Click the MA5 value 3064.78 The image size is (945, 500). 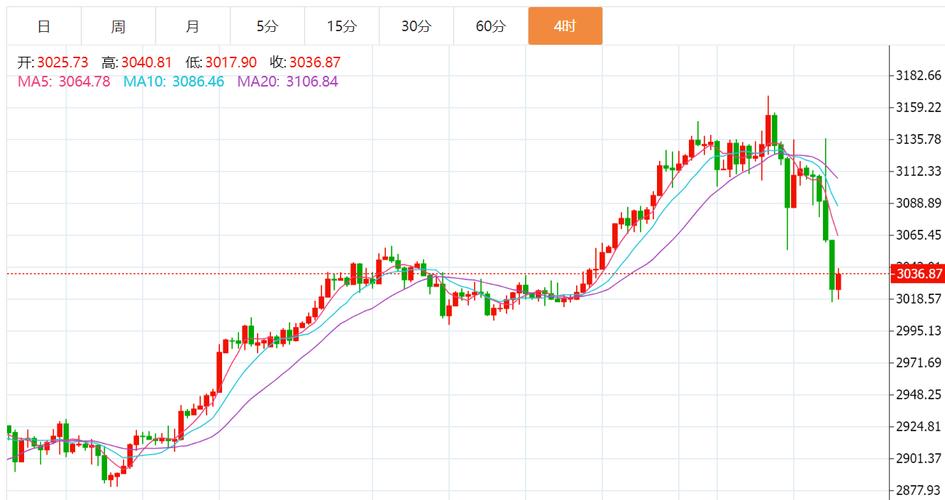[x=84, y=81]
